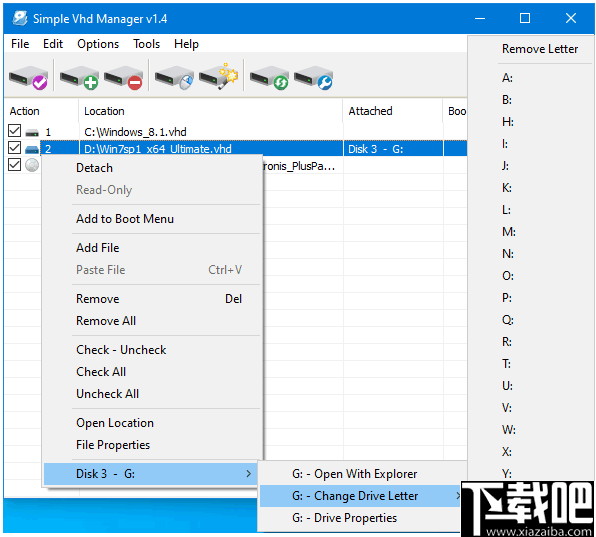
Task: Click the drive options icon with blue wrench
Action: coord(314,78)
